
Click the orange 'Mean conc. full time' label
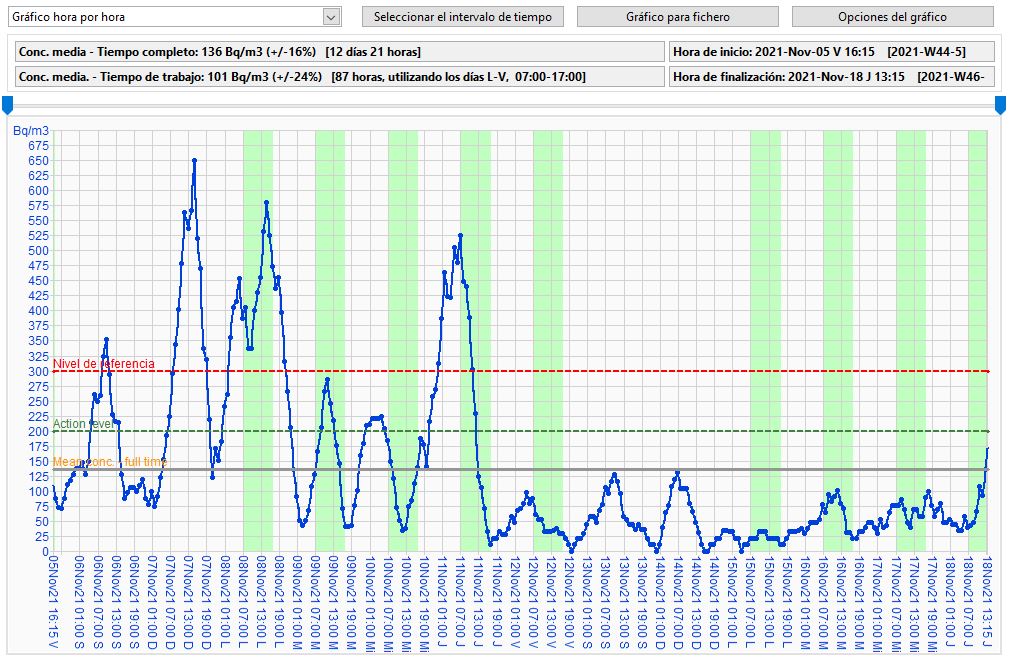110,462
